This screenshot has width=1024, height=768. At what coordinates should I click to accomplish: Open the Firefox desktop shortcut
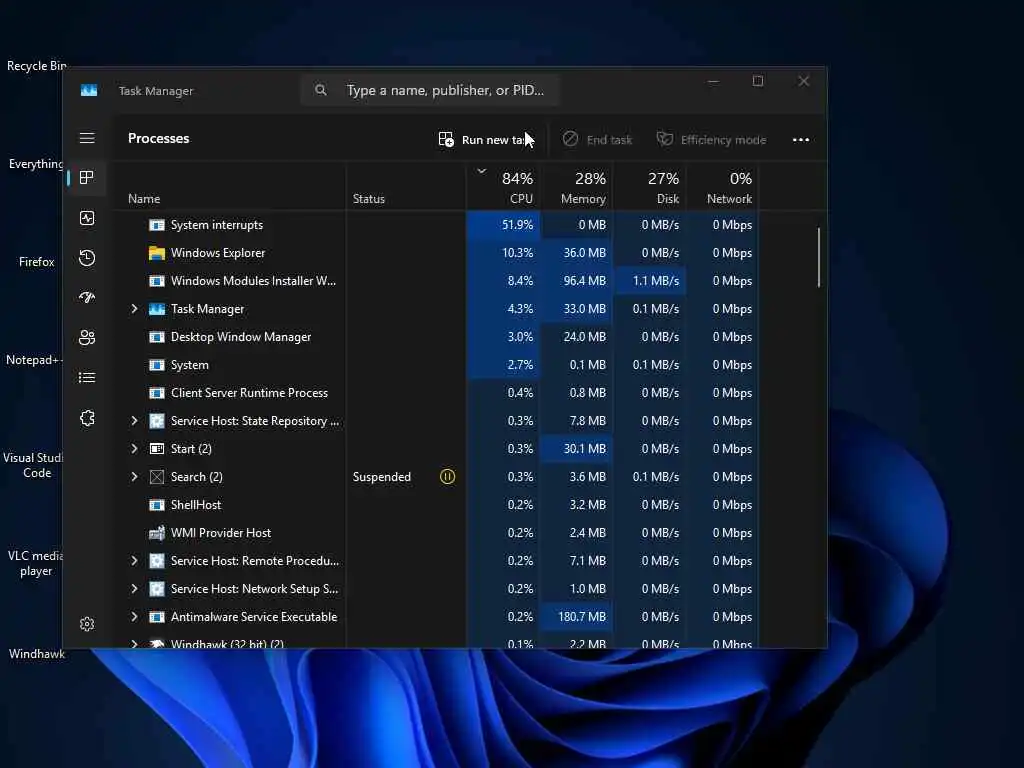[x=37, y=262]
